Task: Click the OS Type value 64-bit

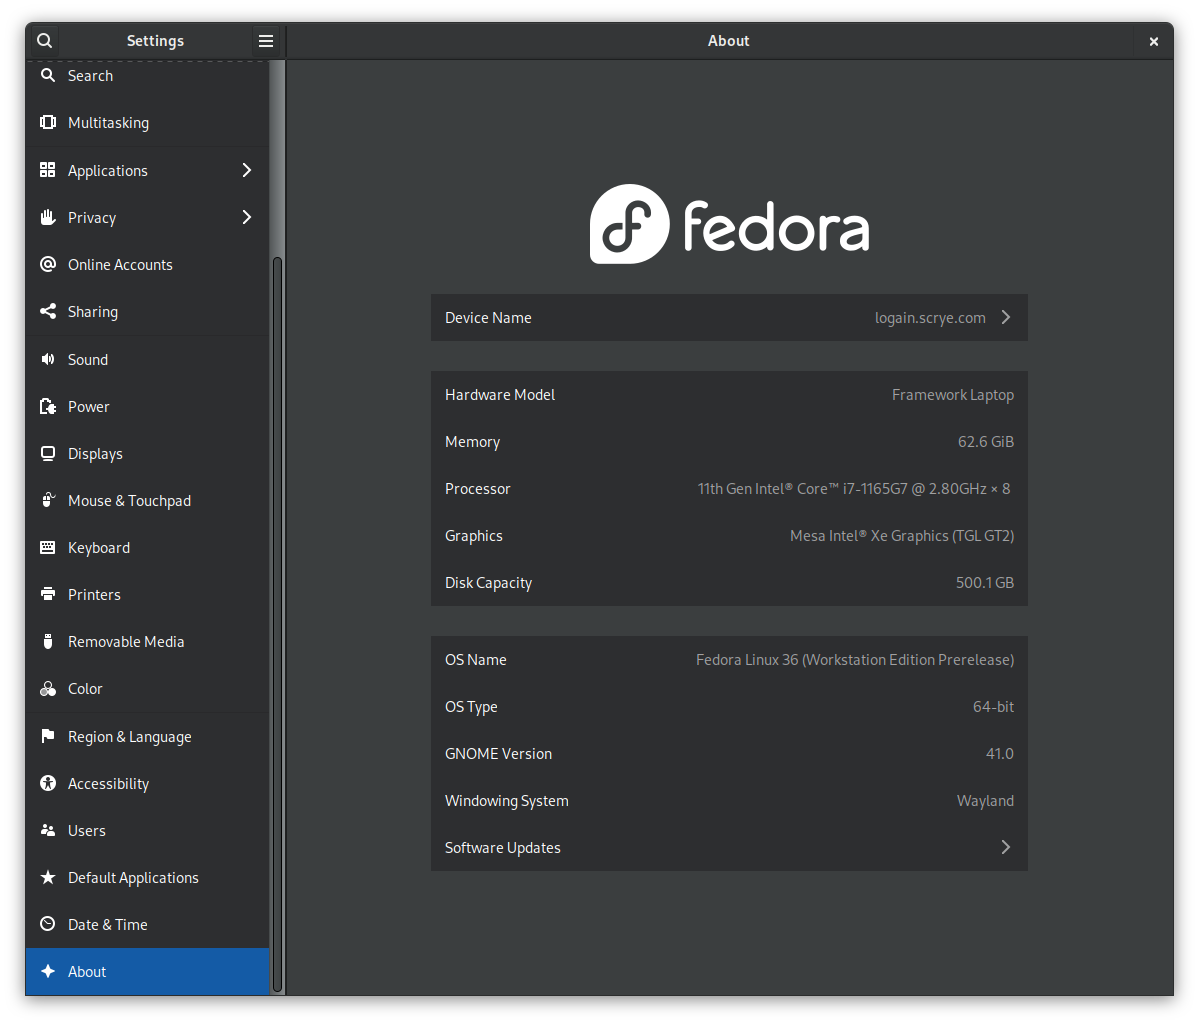Action: (x=993, y=707)
